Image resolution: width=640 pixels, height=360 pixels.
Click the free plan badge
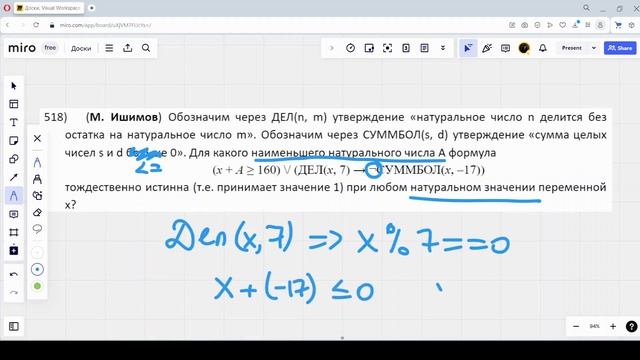[x=50, y=48]
